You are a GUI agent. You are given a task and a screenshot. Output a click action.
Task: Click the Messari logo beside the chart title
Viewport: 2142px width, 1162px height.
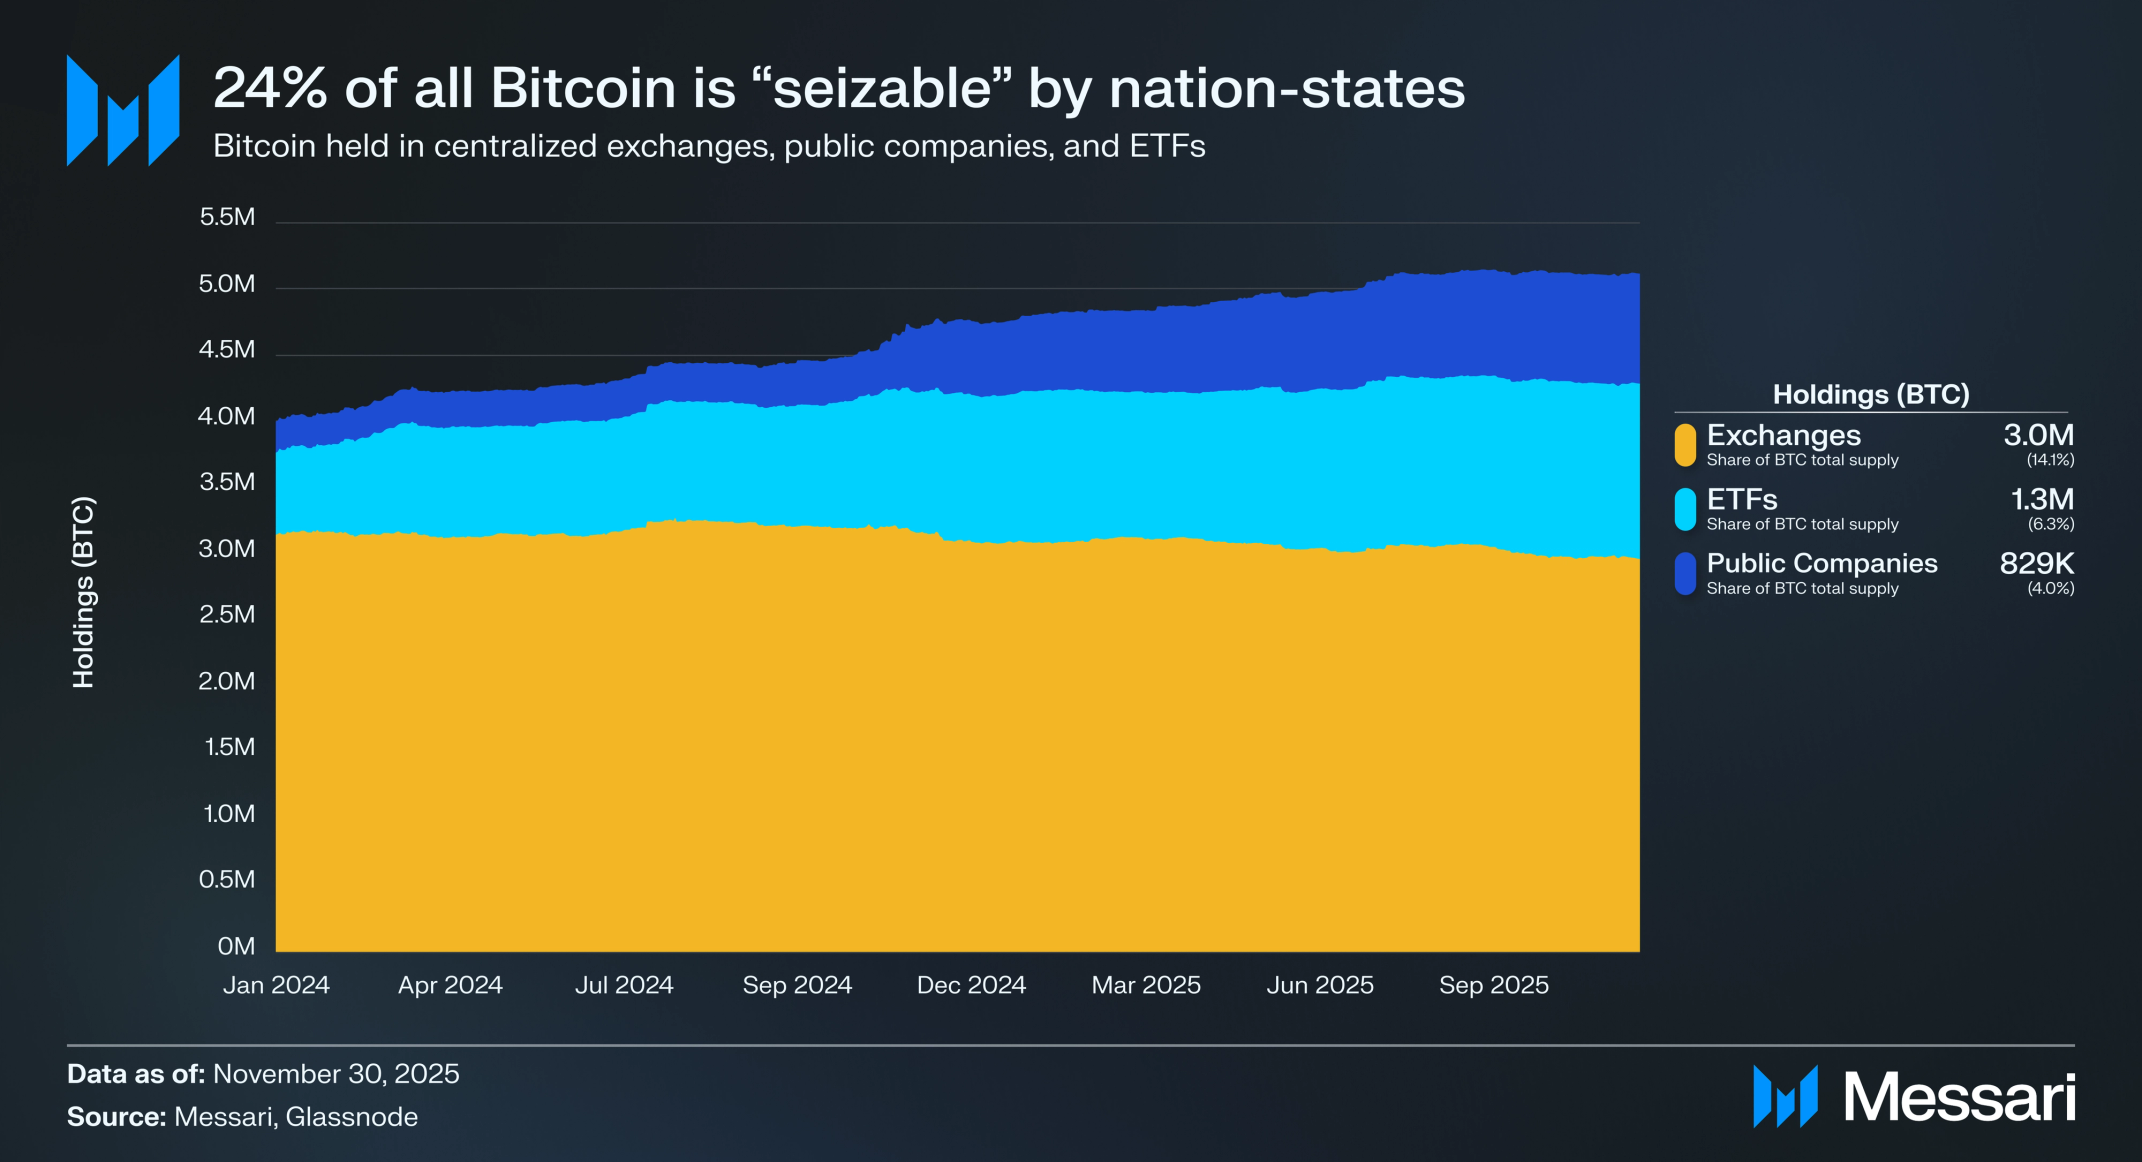[x=123, y=110]
